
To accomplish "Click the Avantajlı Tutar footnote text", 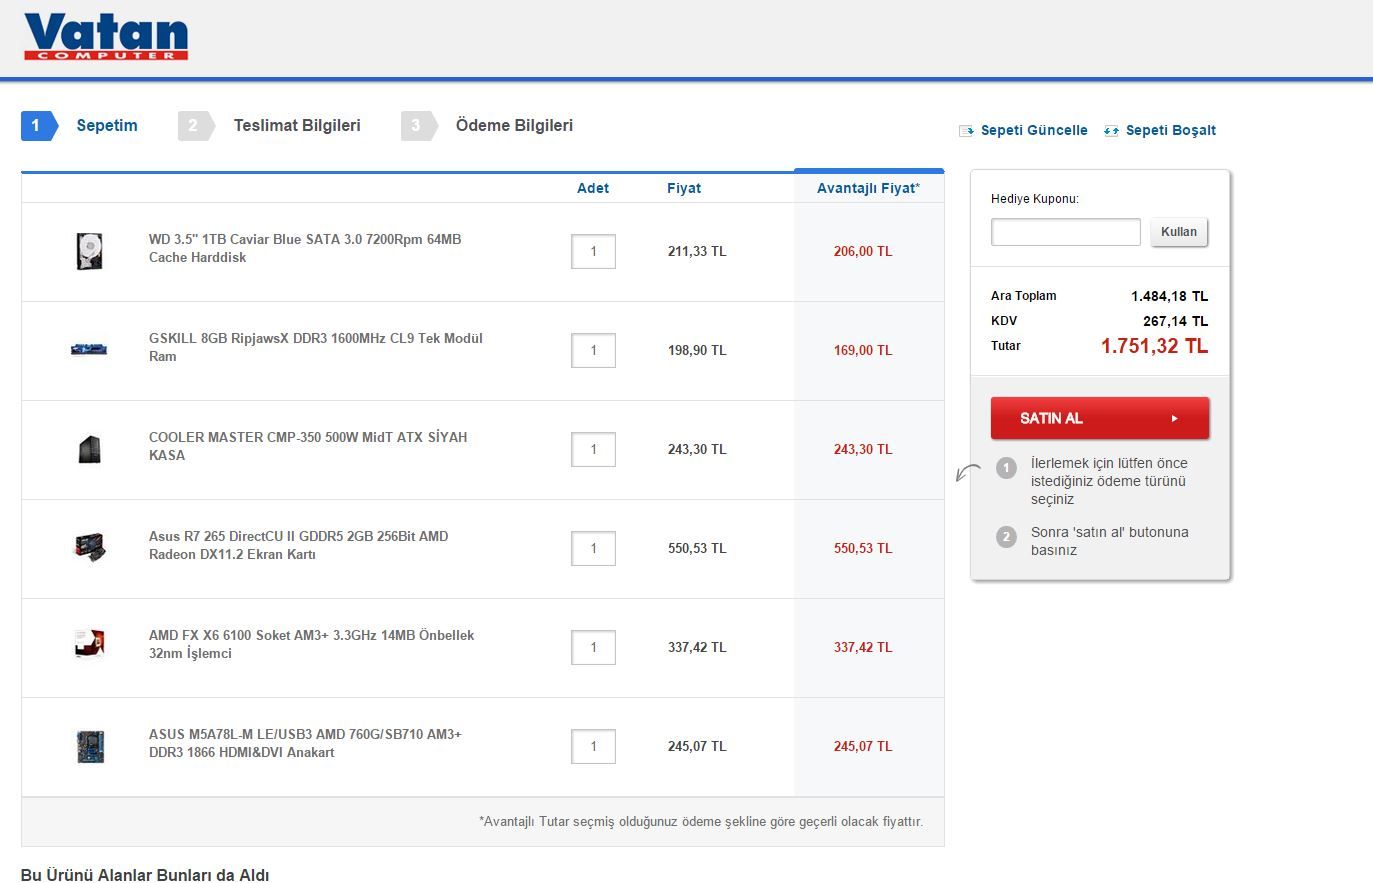I will click(x=701, y=821).
